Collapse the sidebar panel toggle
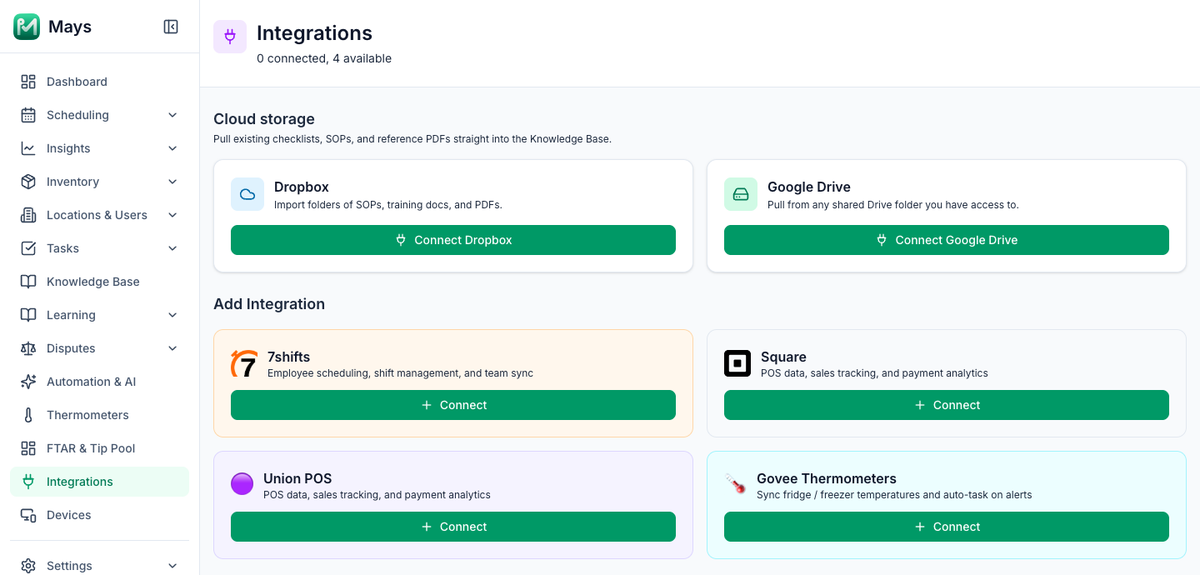The width and height of the screenshot is (1200, 575). [x=171, y=27]
